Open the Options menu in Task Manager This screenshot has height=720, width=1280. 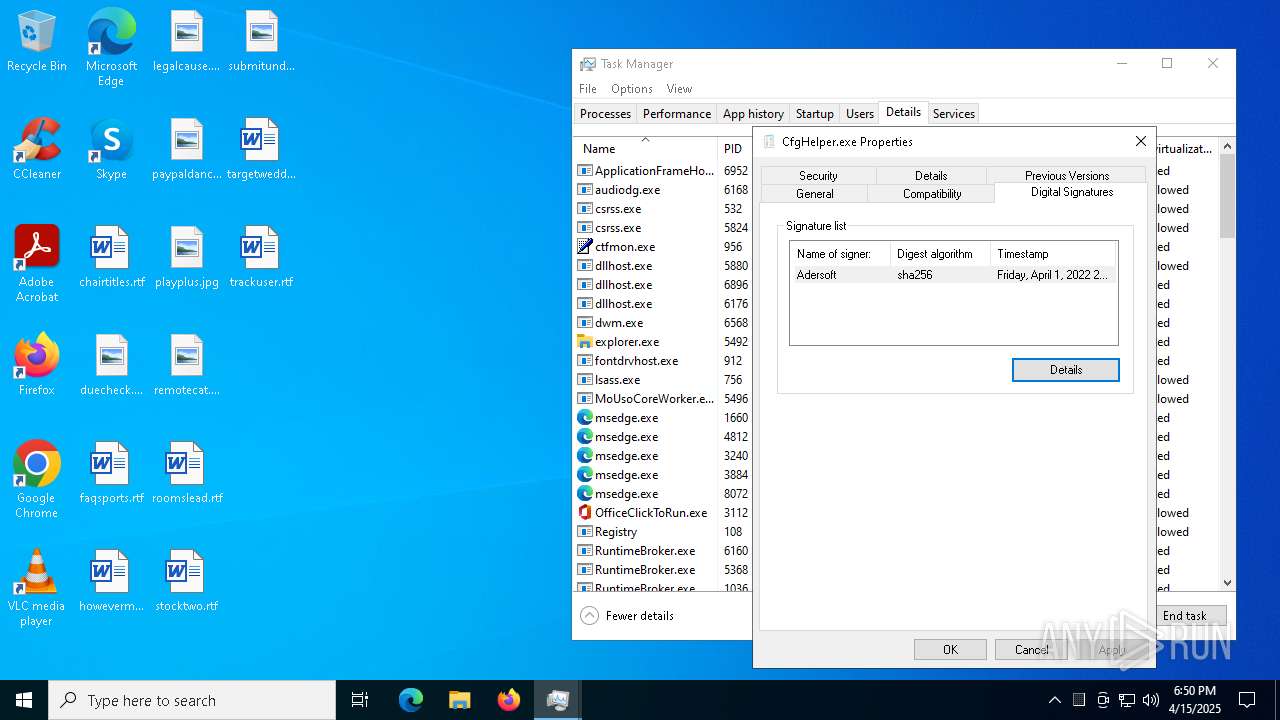632,89
